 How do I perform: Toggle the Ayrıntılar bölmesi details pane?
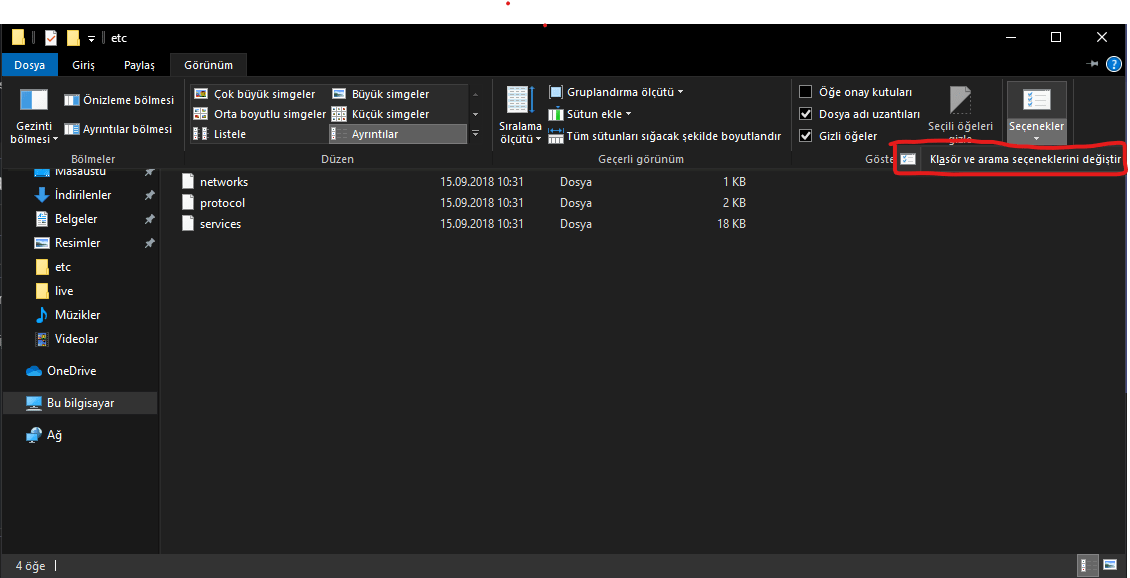pyautogui.click(x=118, y=129)
